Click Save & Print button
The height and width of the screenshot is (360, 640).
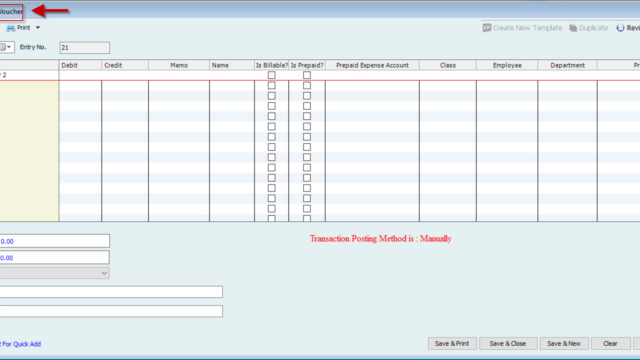(452, 344)
